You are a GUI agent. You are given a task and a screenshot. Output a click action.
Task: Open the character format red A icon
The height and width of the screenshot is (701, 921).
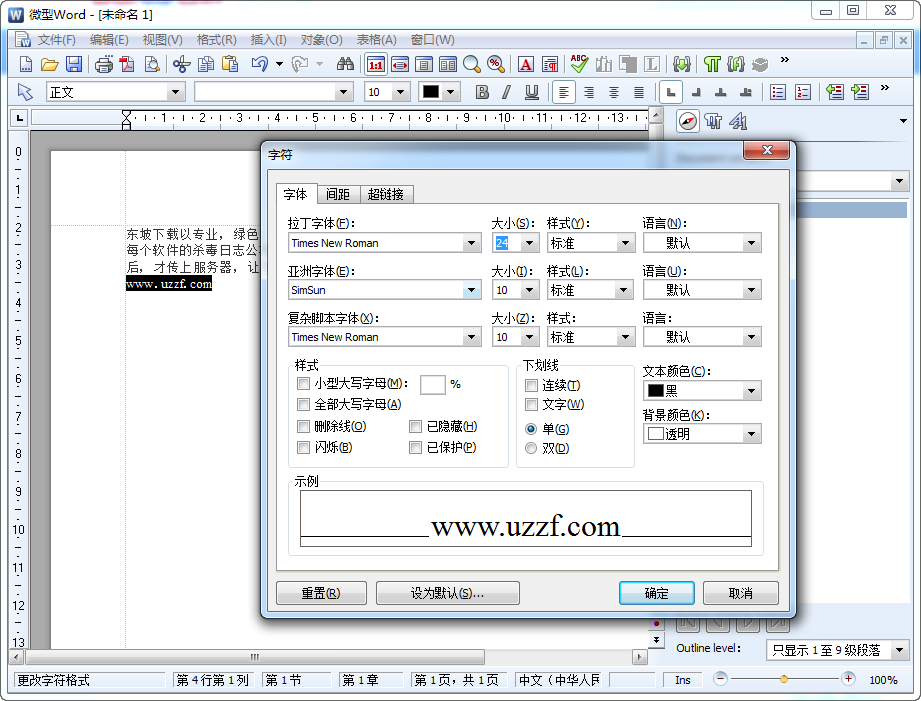[526, 64]
